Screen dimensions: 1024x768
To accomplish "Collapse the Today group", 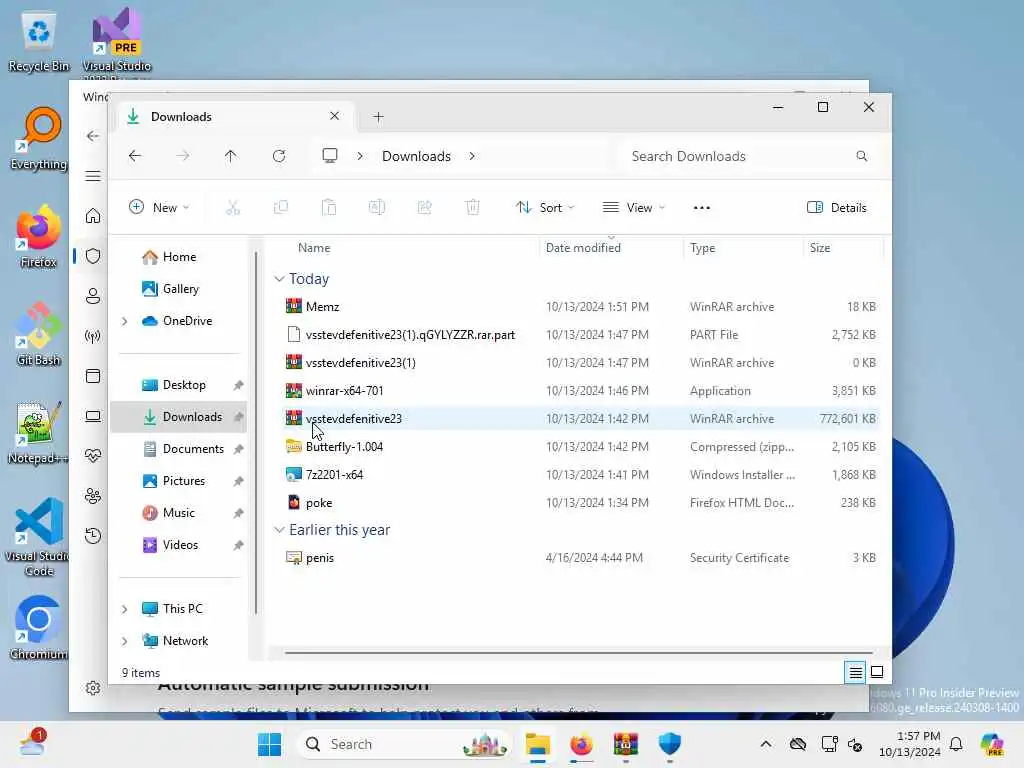I will (x=279, y=279).
